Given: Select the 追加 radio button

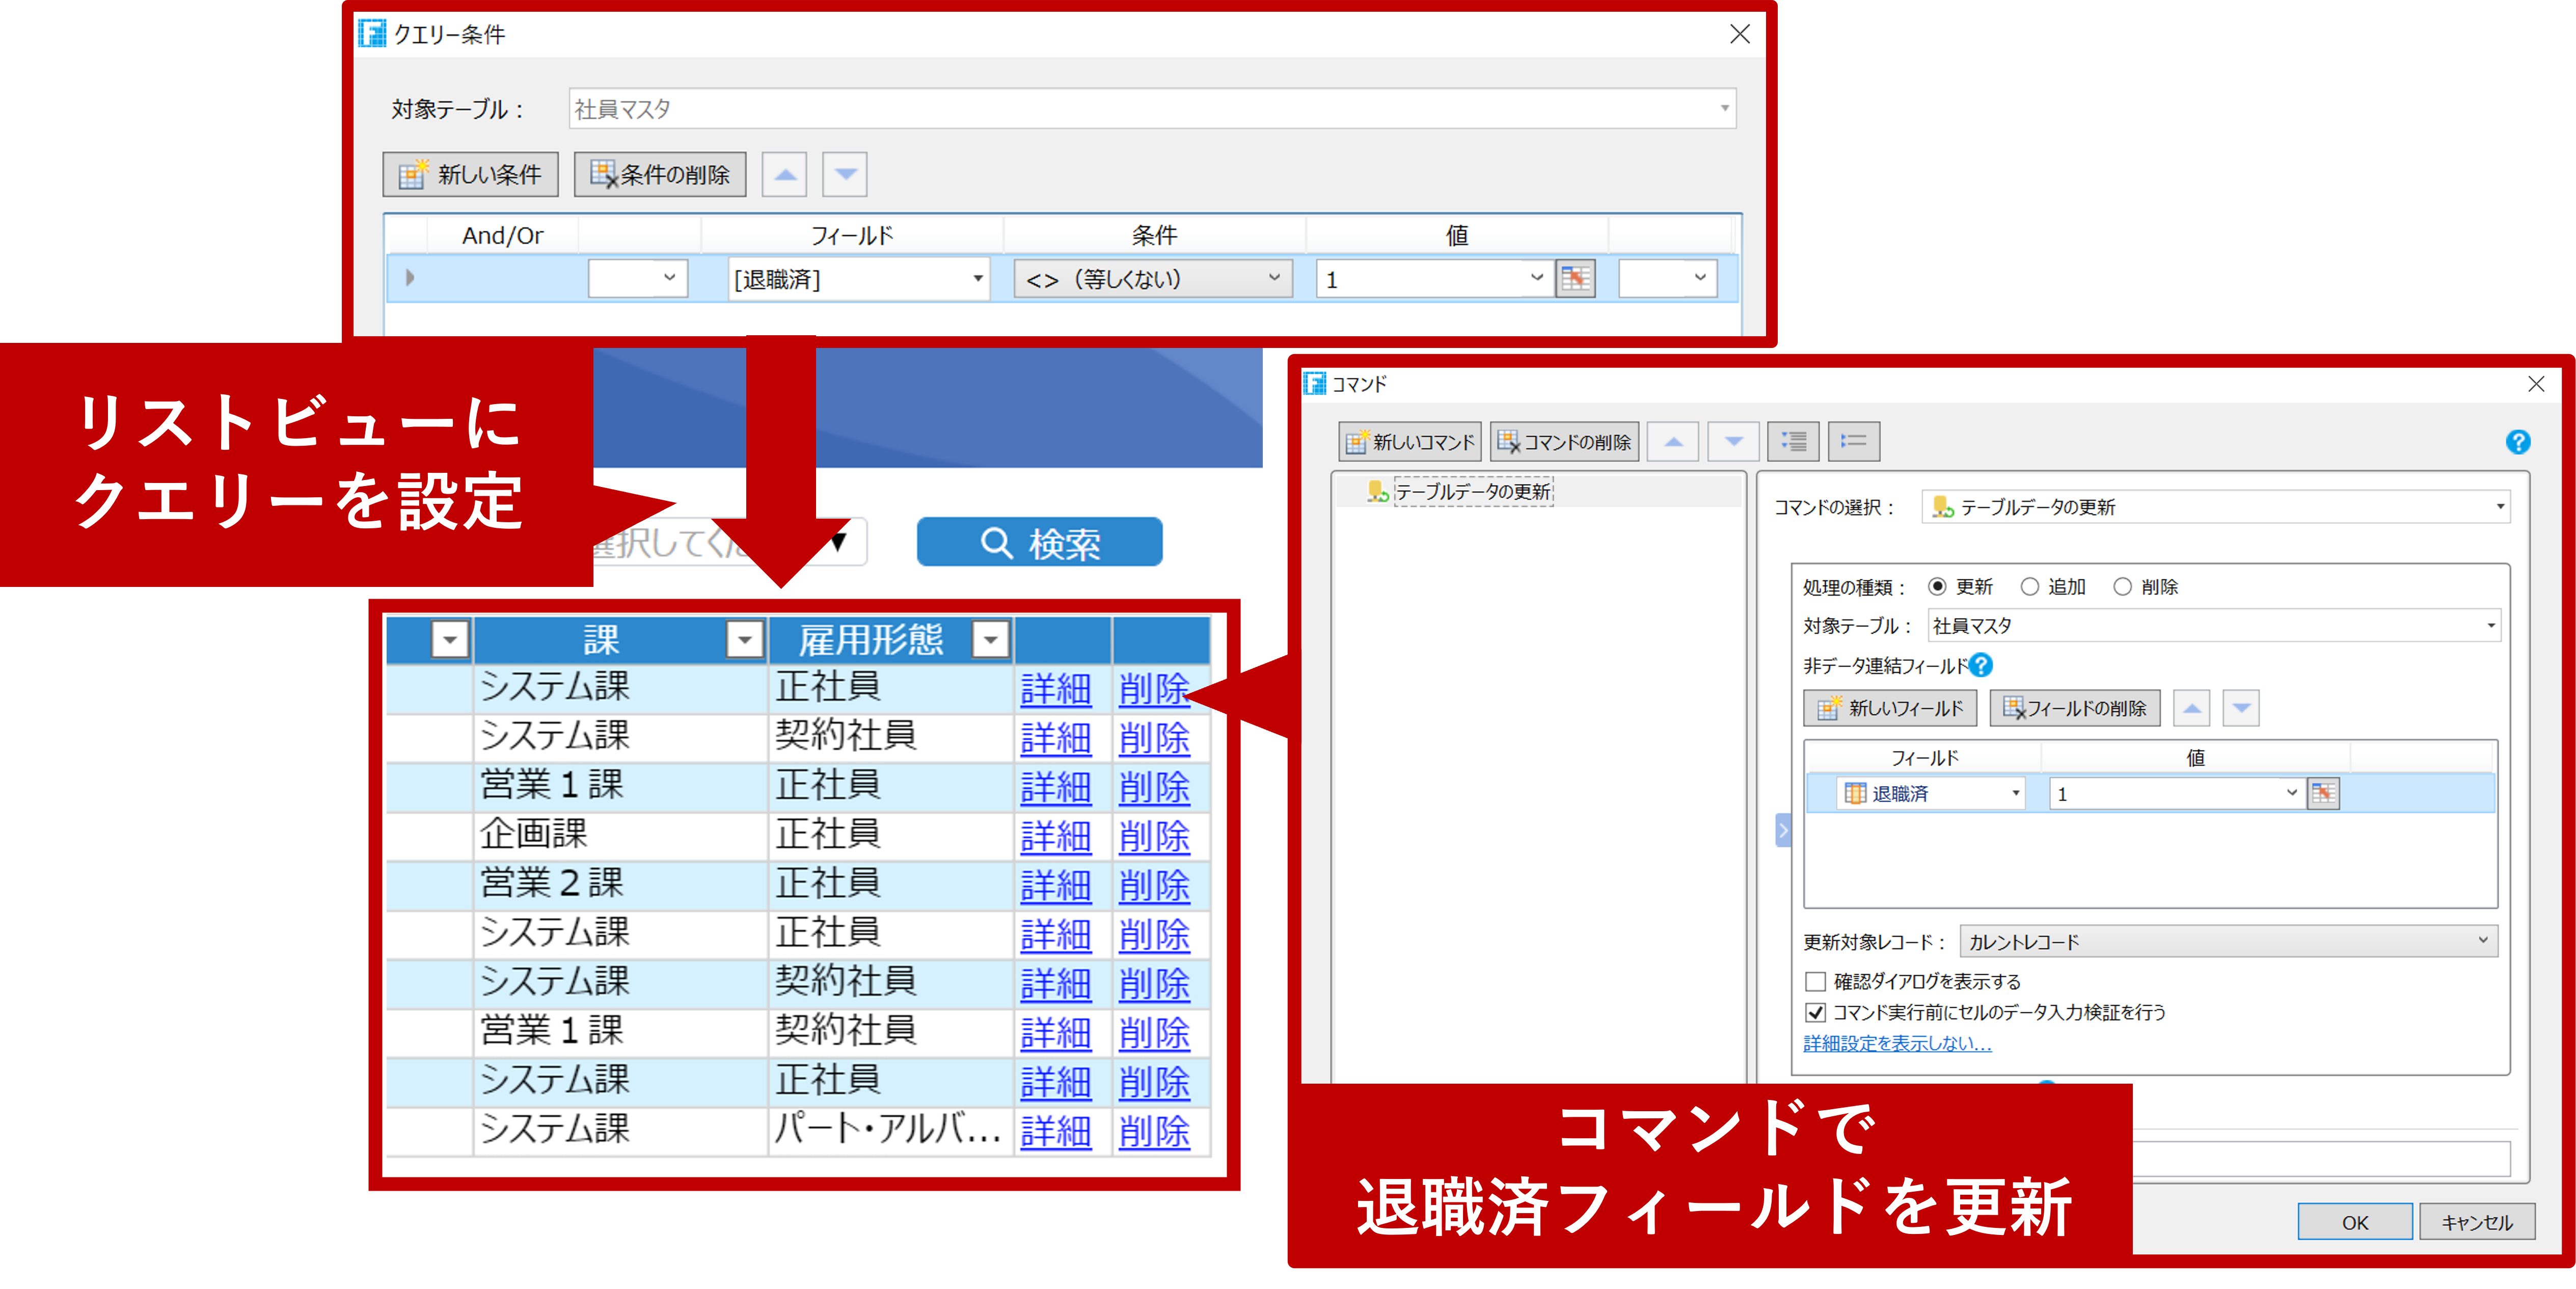Looking at the screenshot, I should (x=2030, y=587).
